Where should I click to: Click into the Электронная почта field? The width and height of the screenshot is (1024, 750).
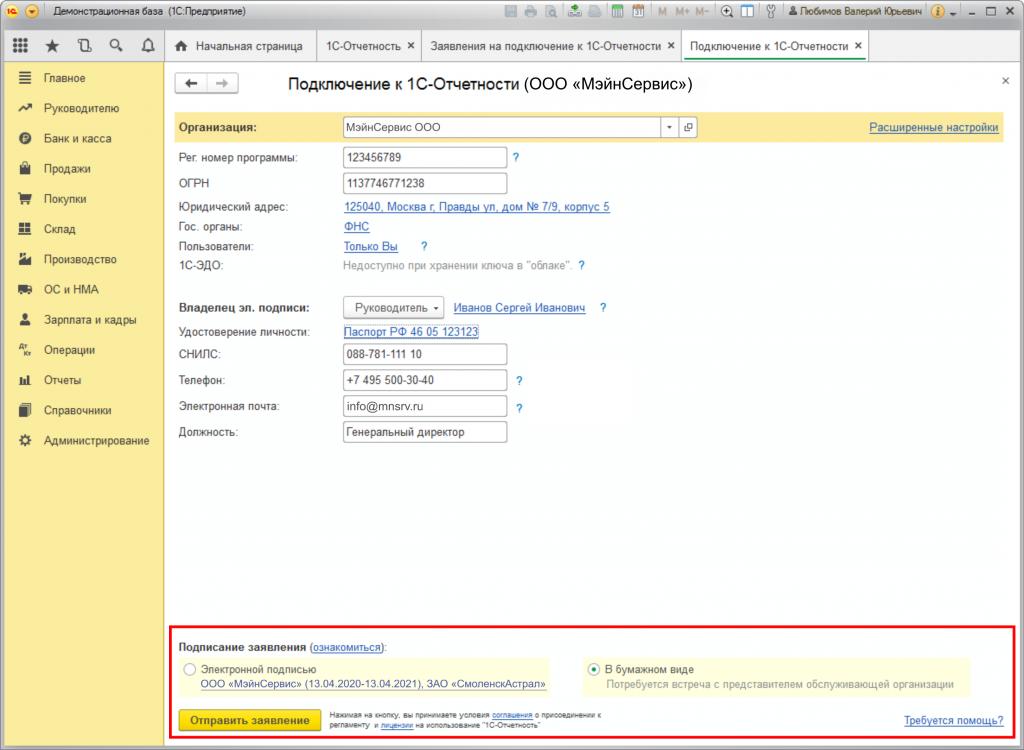(x=424, y=407)
